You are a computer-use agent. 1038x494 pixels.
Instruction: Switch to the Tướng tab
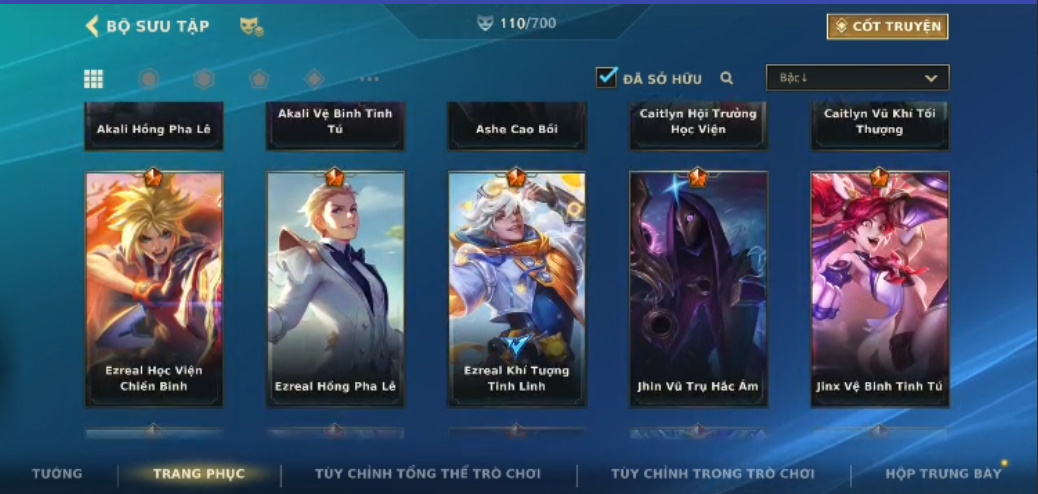coord(57,473)
